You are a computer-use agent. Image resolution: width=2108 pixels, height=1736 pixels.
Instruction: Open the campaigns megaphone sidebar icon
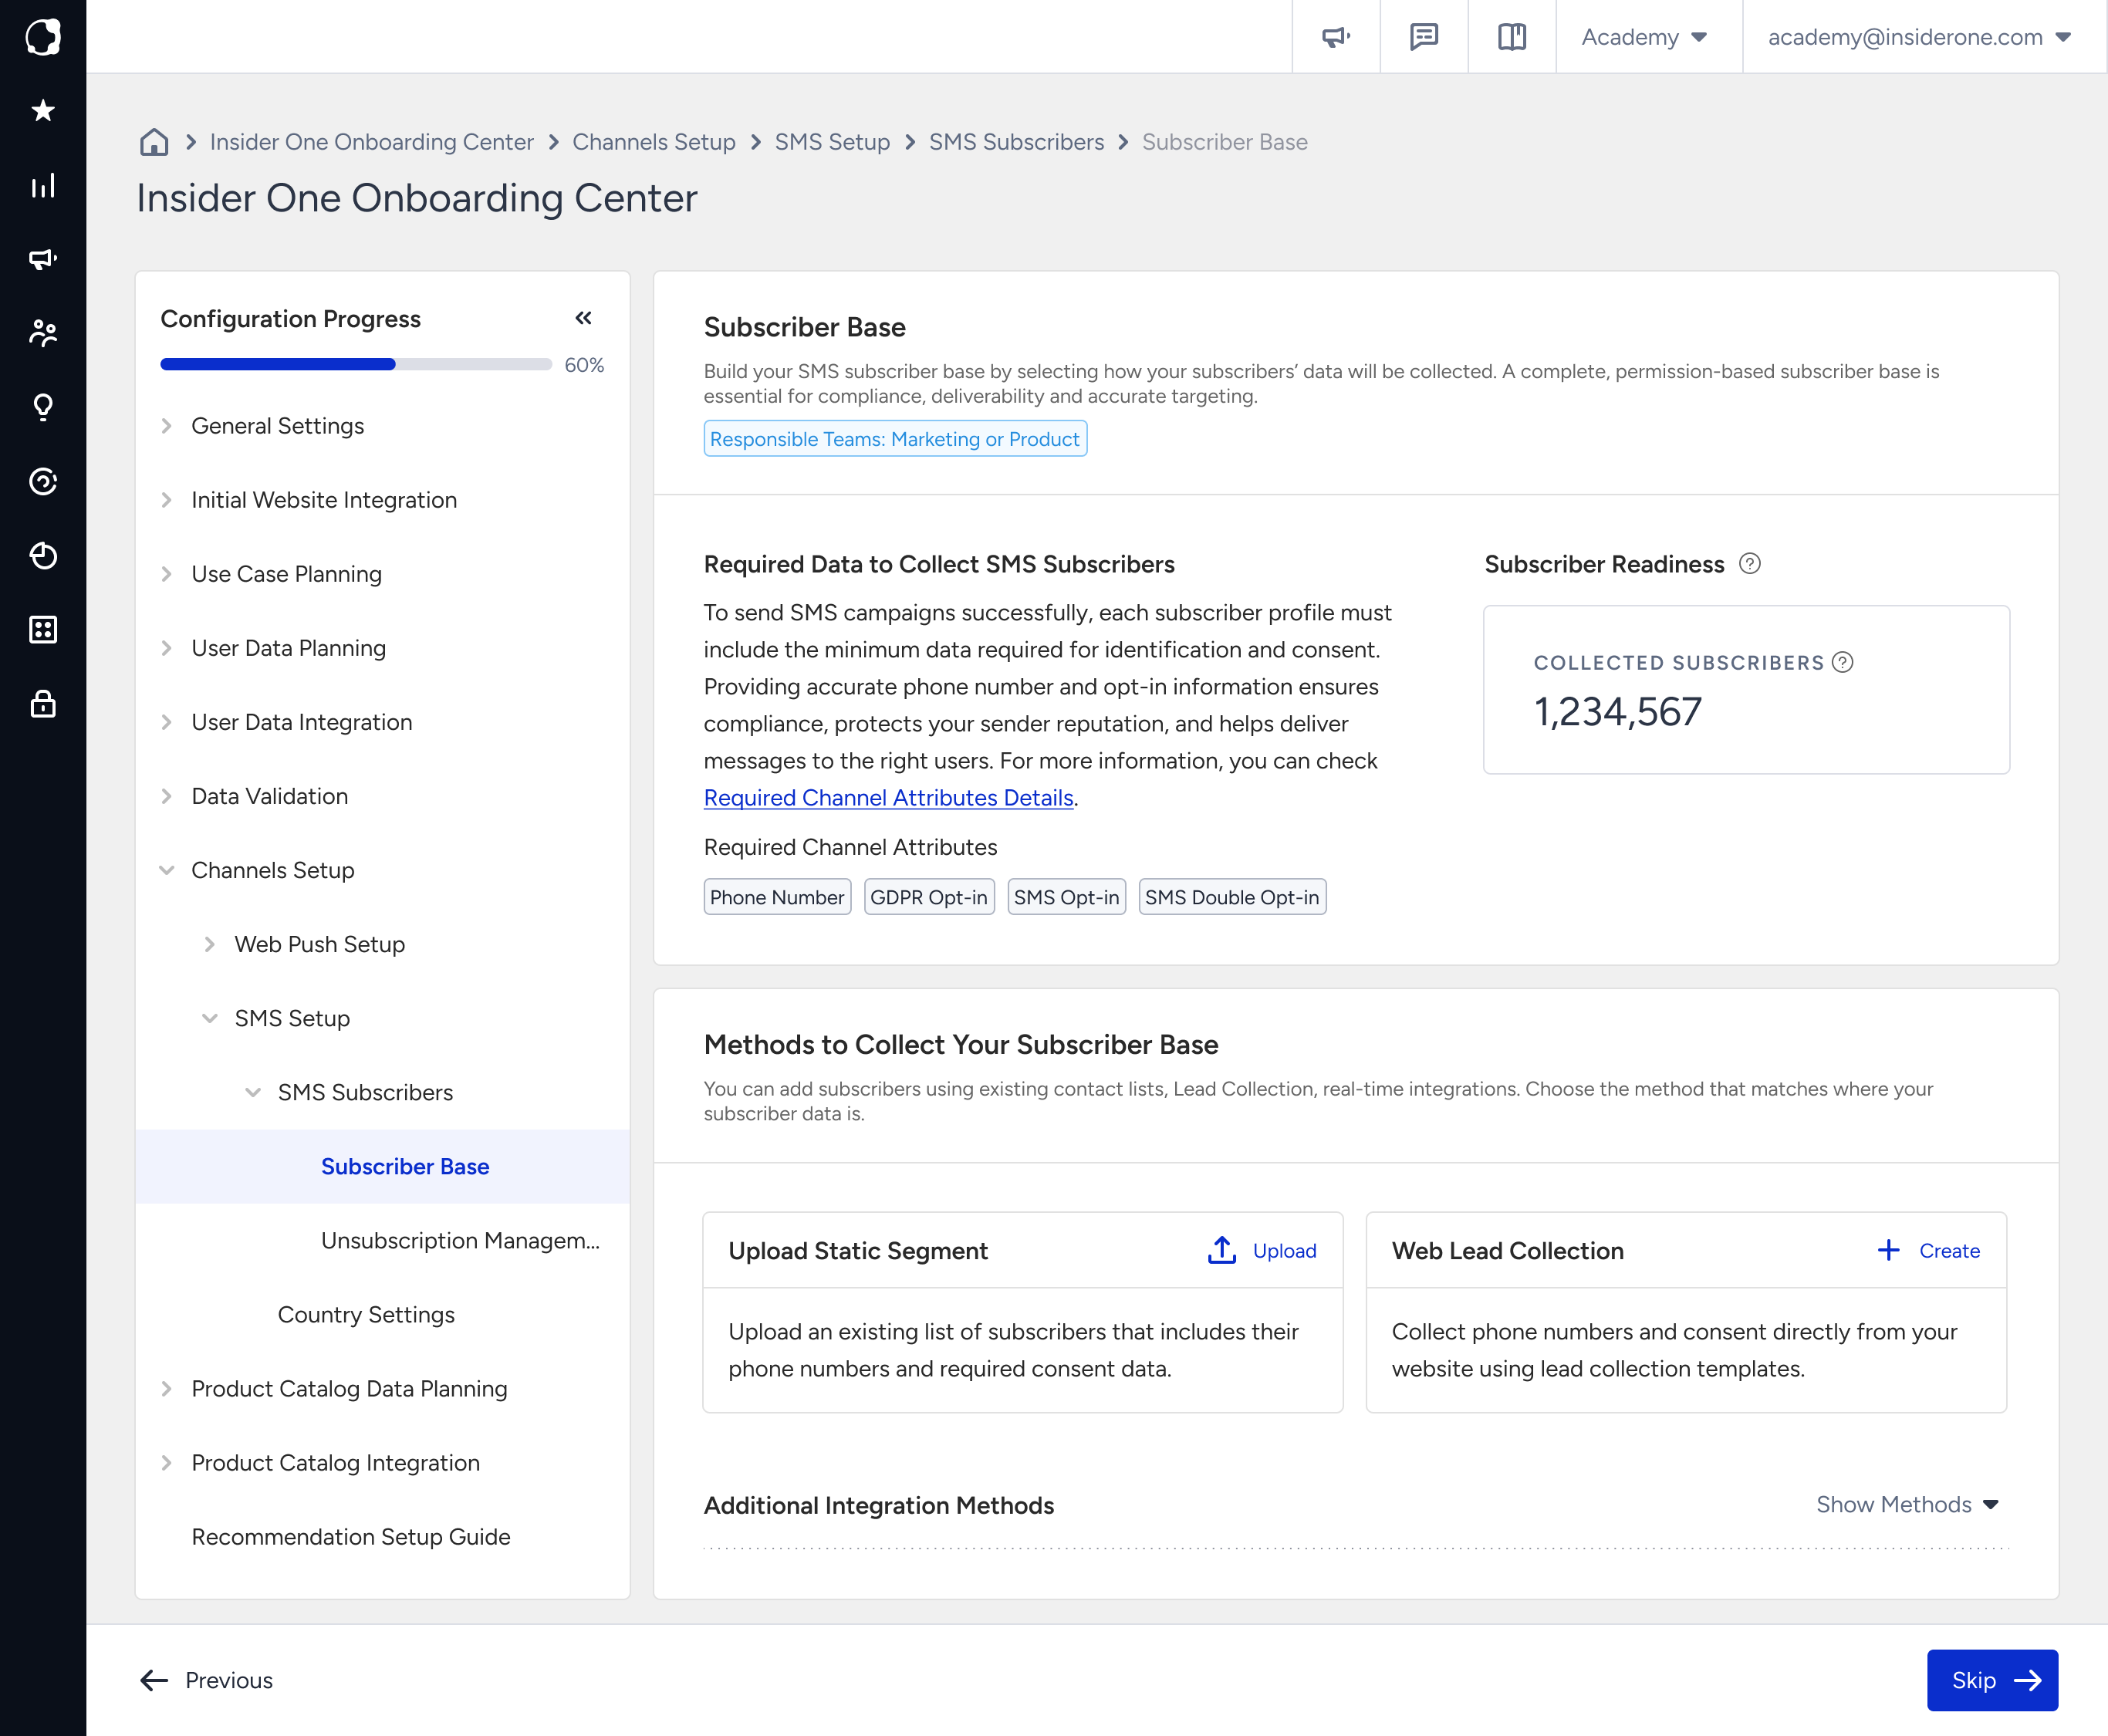coord(43,259)
